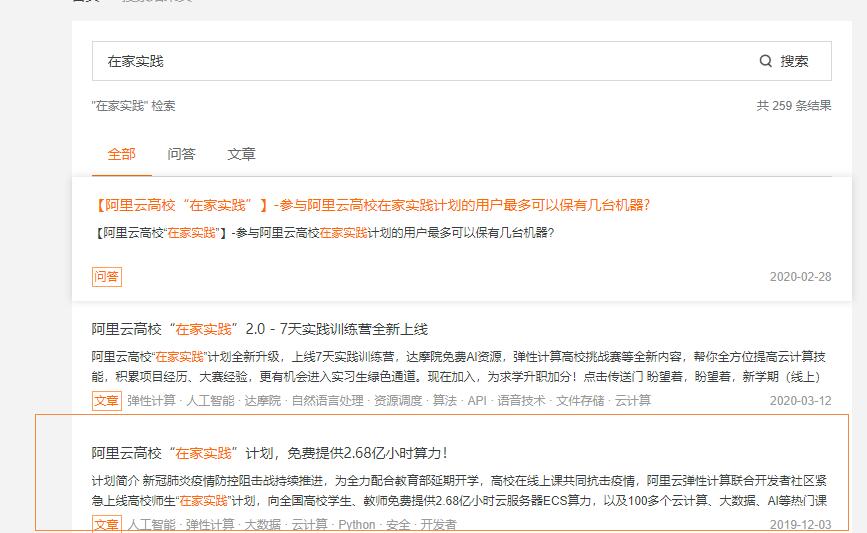Viewport: 867px width, 533px height.
Task: Select the 安全 tag
Action: [398, 524]
